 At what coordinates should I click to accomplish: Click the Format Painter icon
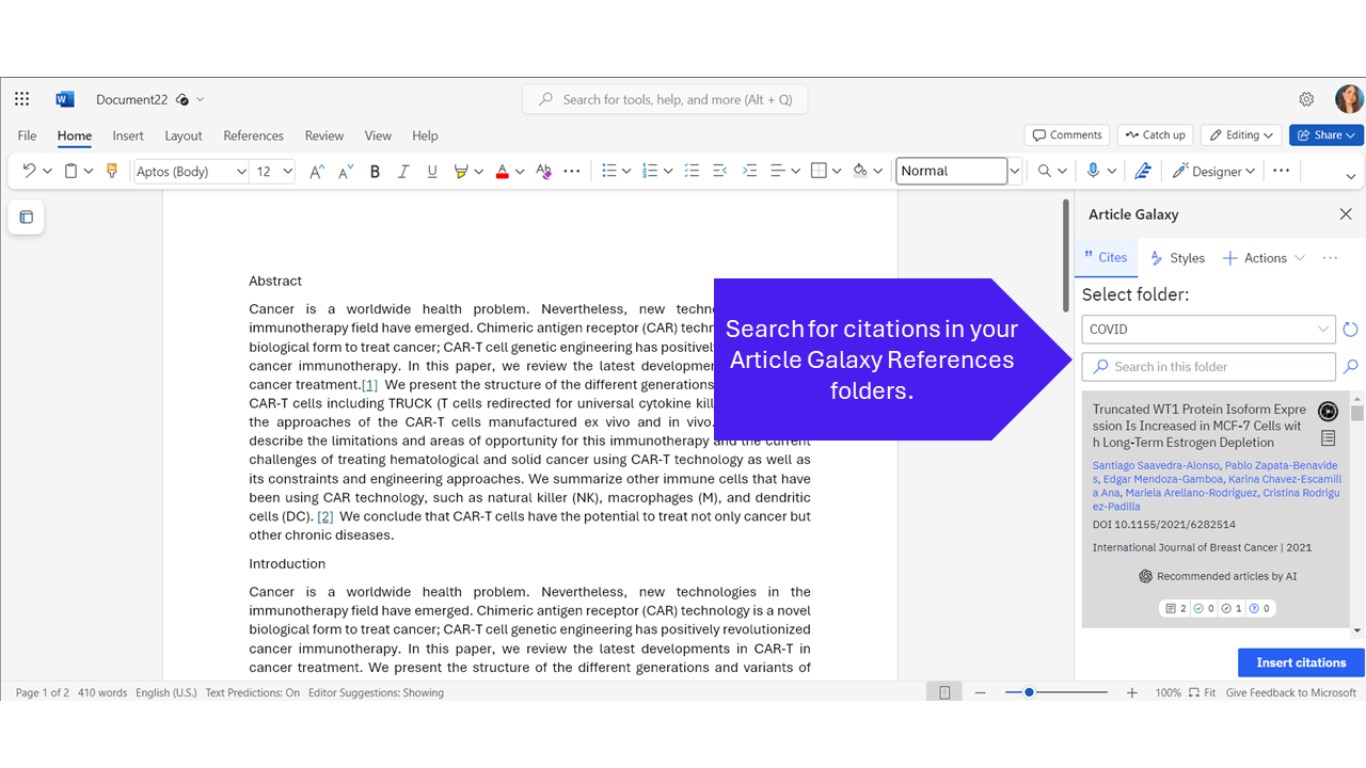pyautogui.click(x=112, y=171)
